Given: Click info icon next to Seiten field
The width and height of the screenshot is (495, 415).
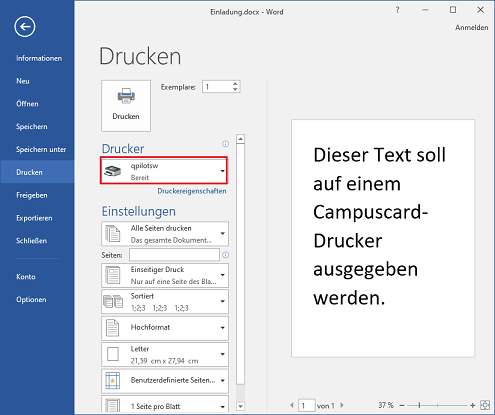Looking at the screenshot, I should [226, 255].
